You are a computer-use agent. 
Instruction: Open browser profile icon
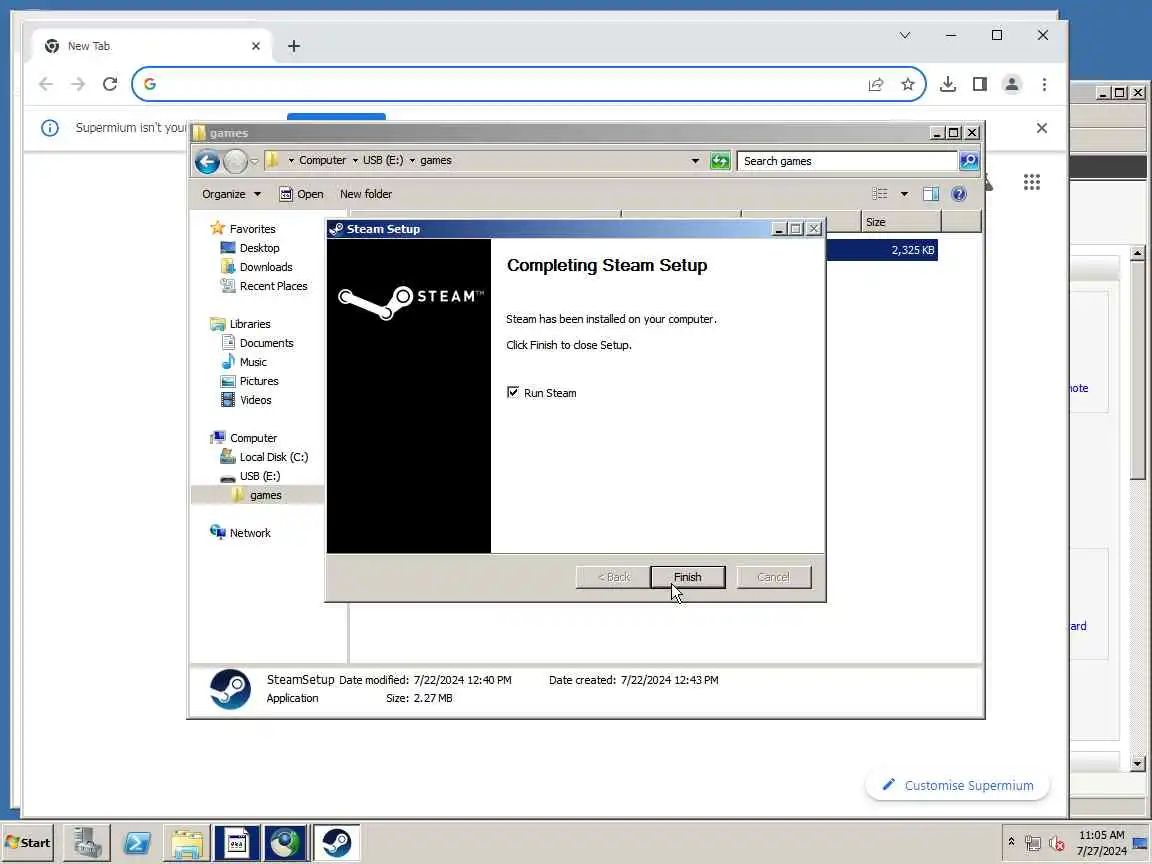pos(1012,84)
